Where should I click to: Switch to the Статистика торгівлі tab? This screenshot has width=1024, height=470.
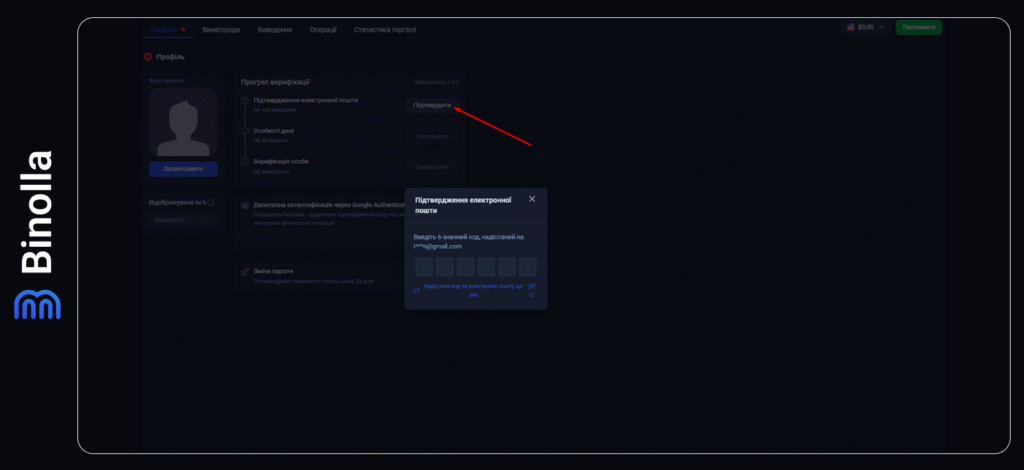[385, 30]
